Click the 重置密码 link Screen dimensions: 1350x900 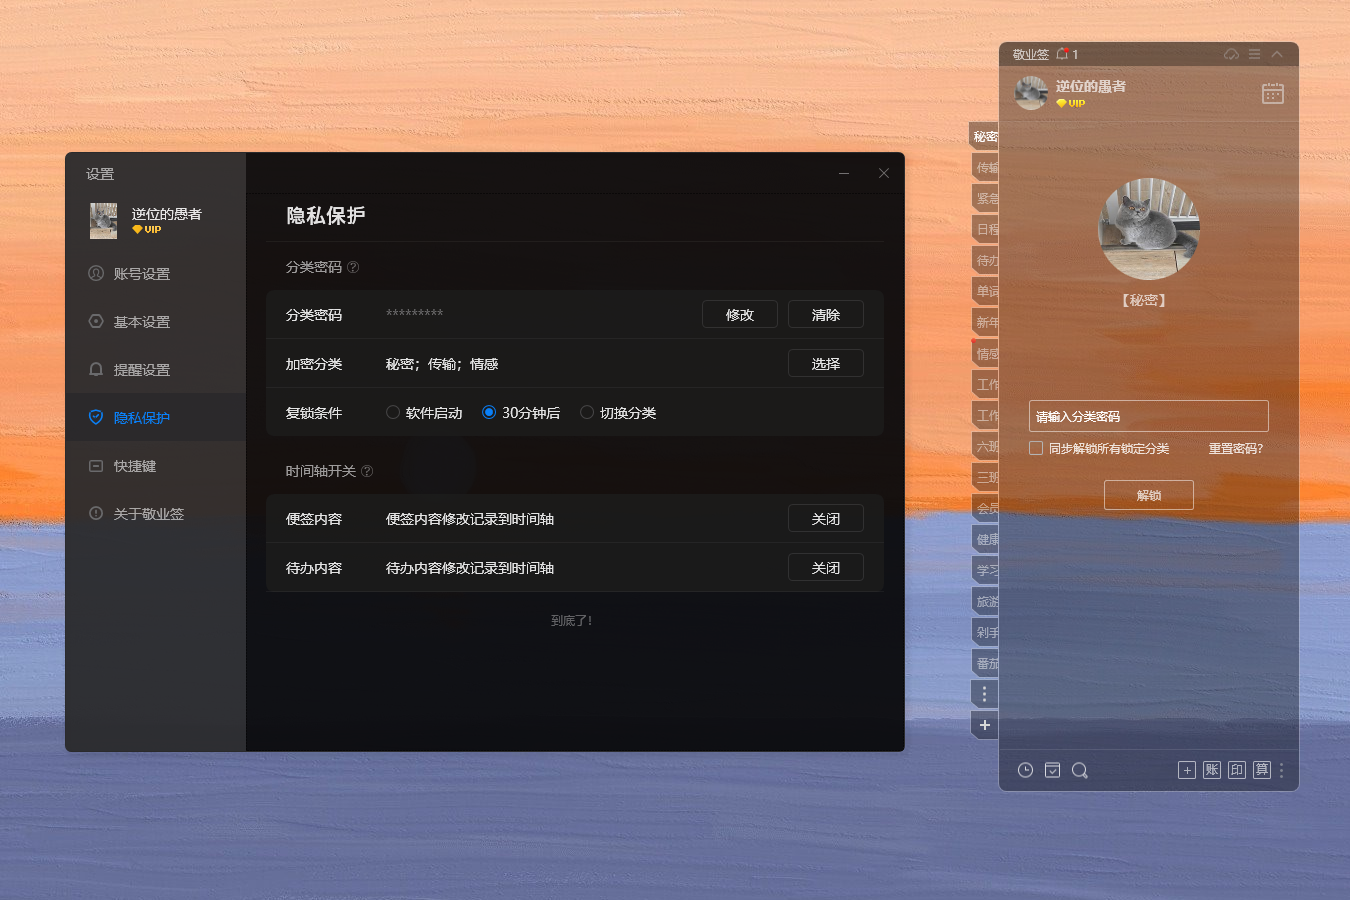[x=1235, y=448]
